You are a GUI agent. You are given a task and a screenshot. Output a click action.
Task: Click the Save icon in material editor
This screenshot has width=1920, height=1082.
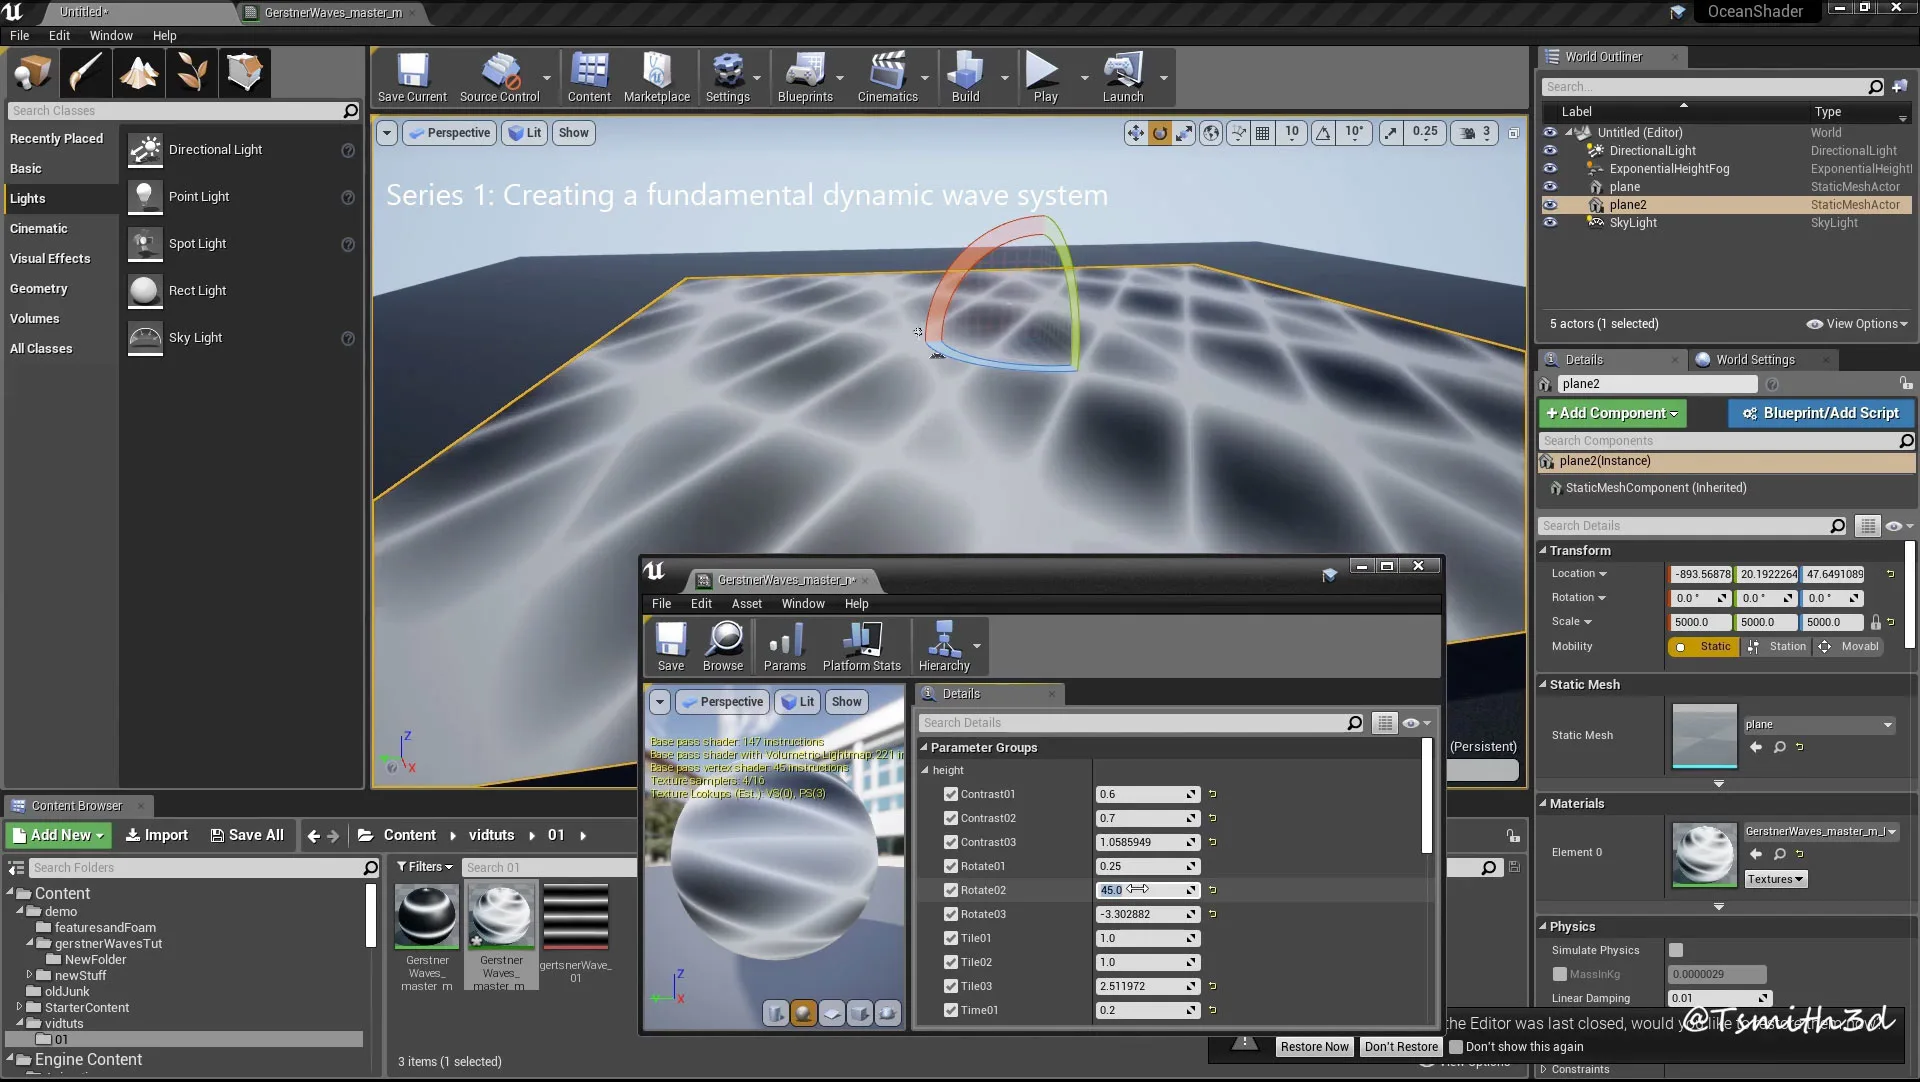670,643
